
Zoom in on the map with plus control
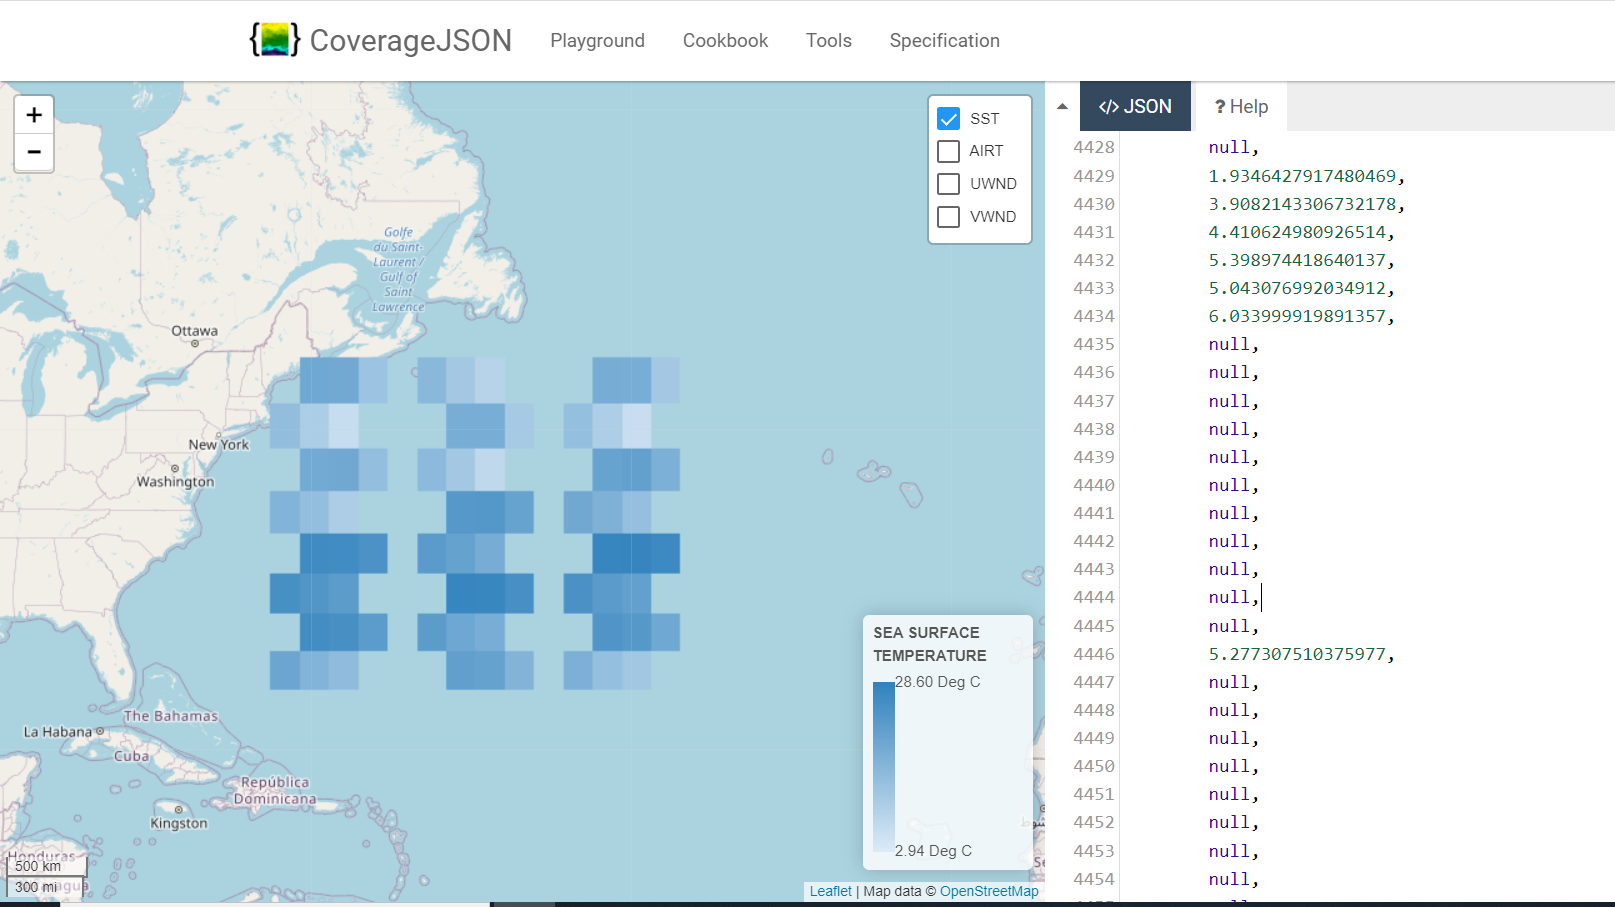click(34, 113)
